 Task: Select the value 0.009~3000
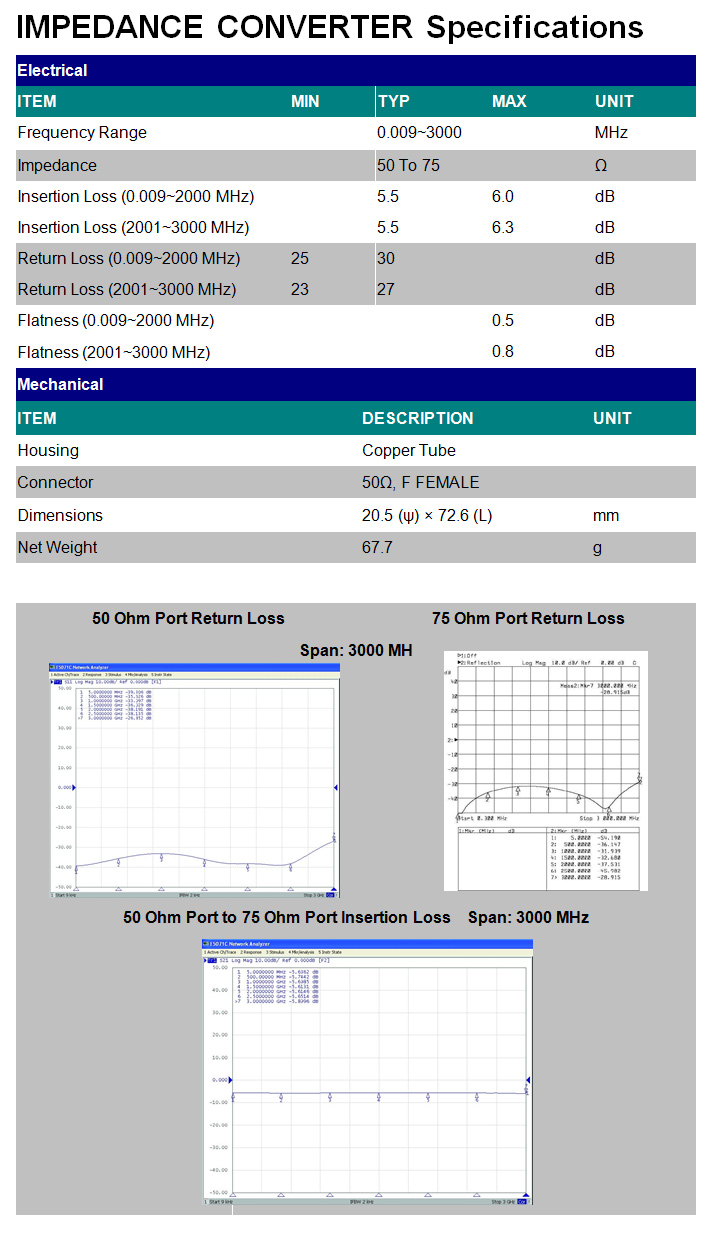click(419, 133)
